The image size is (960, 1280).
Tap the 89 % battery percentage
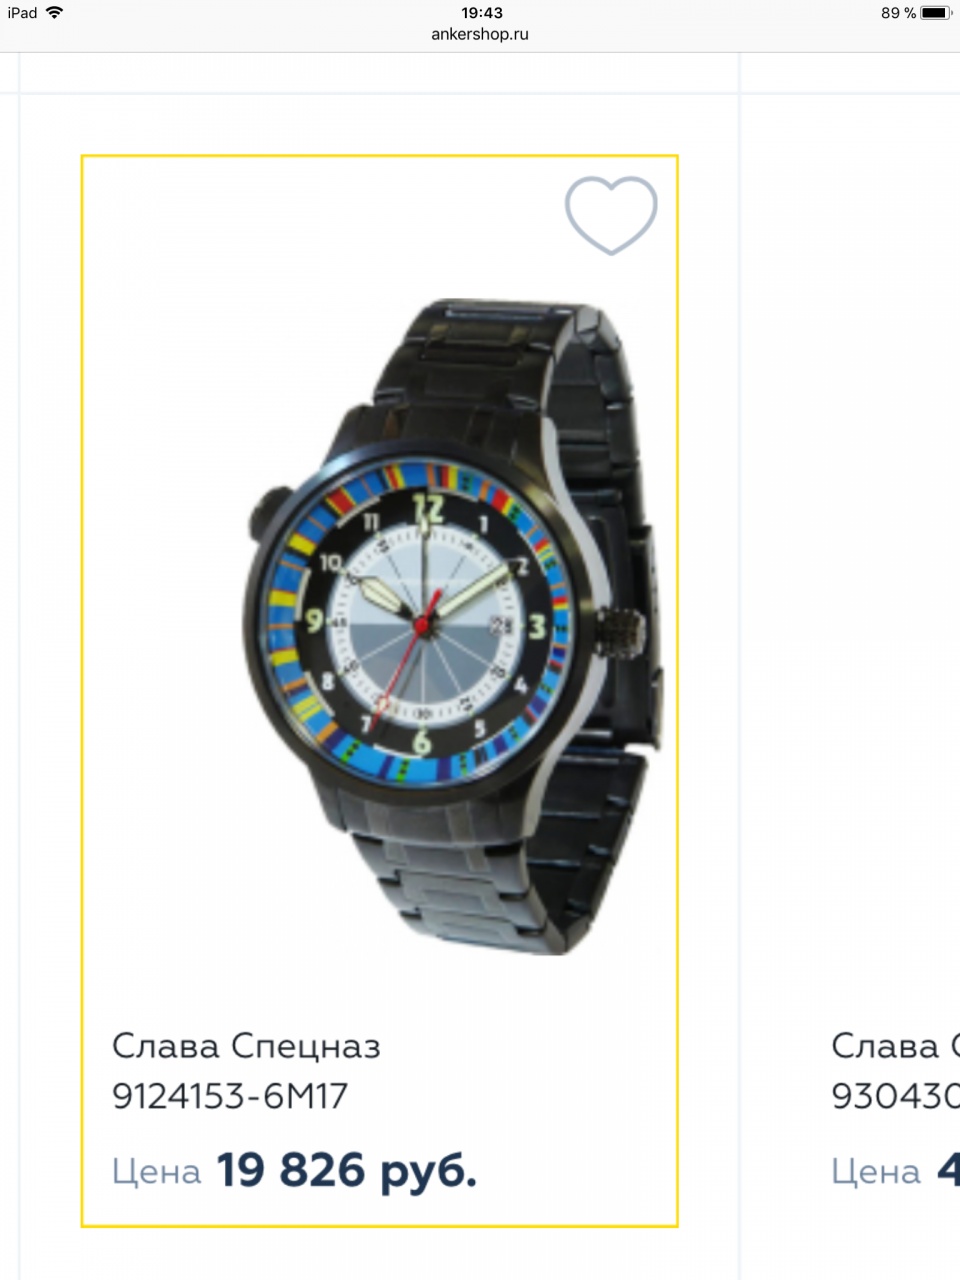pyautogui.click(x=898, y=13)
